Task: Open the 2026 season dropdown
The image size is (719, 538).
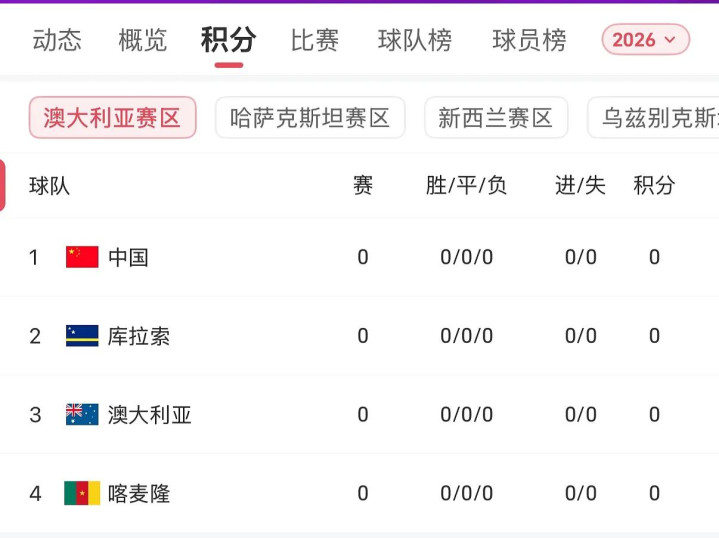Action: point(645,40)
